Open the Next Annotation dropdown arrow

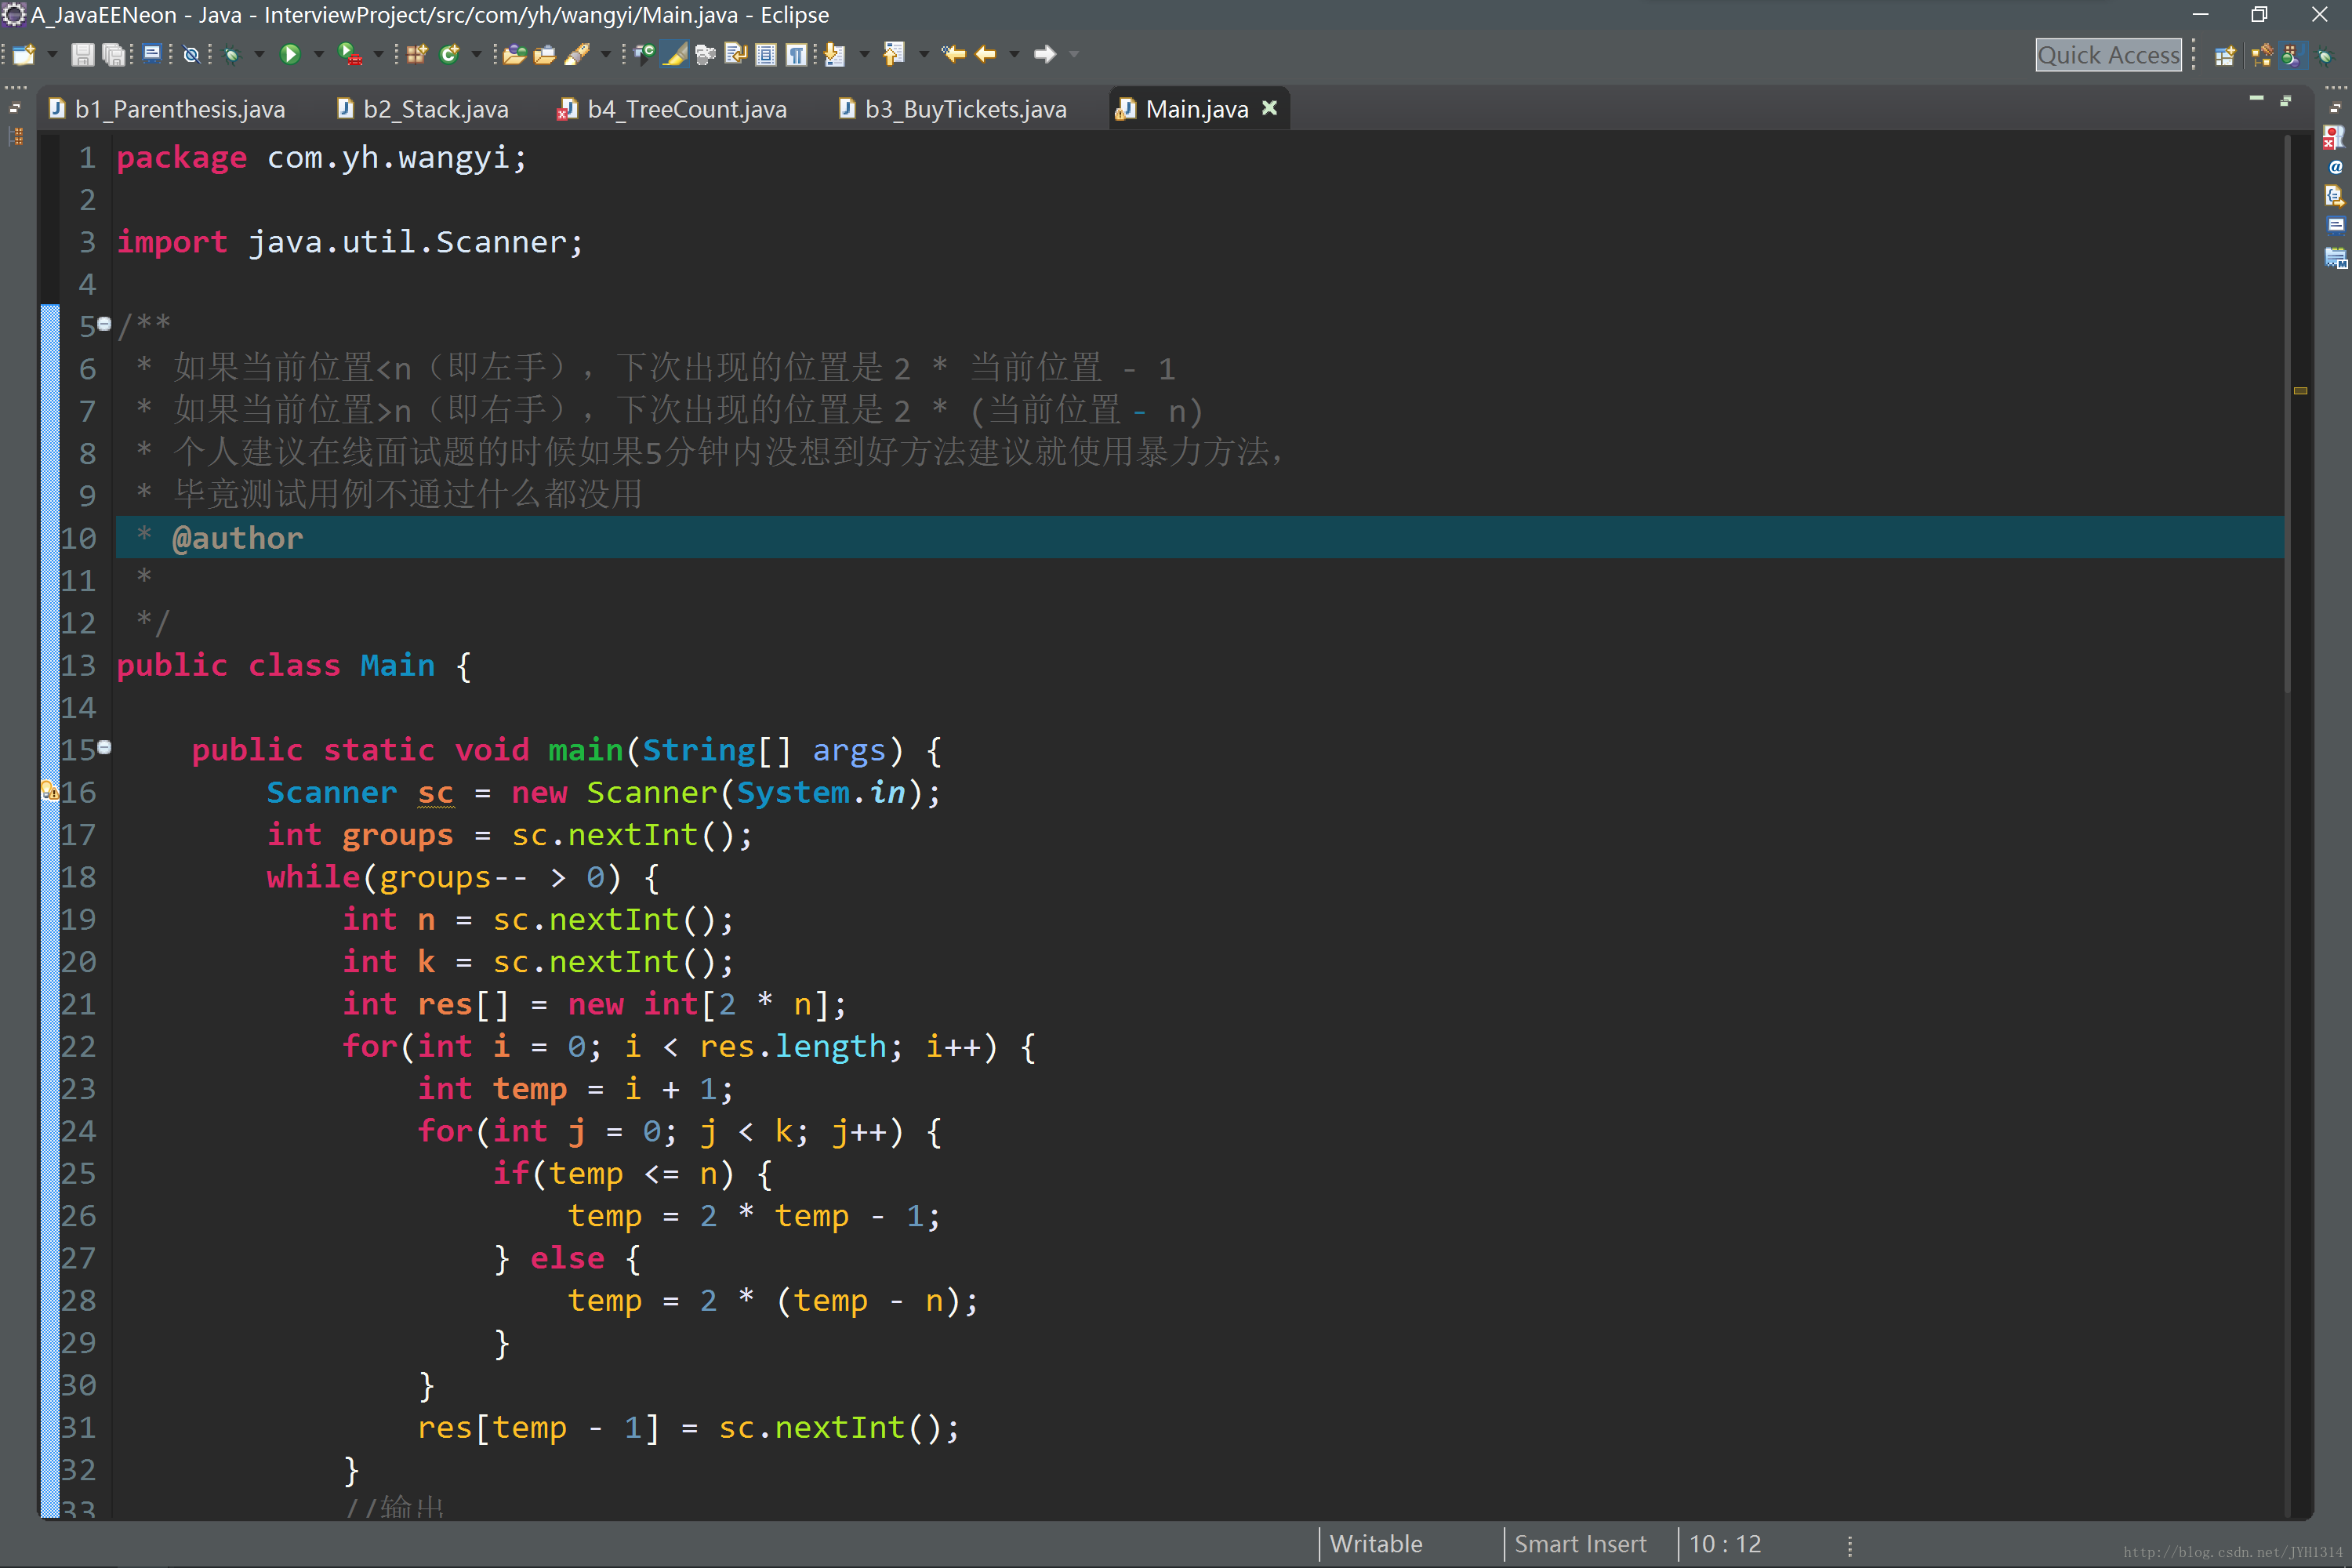864,54
